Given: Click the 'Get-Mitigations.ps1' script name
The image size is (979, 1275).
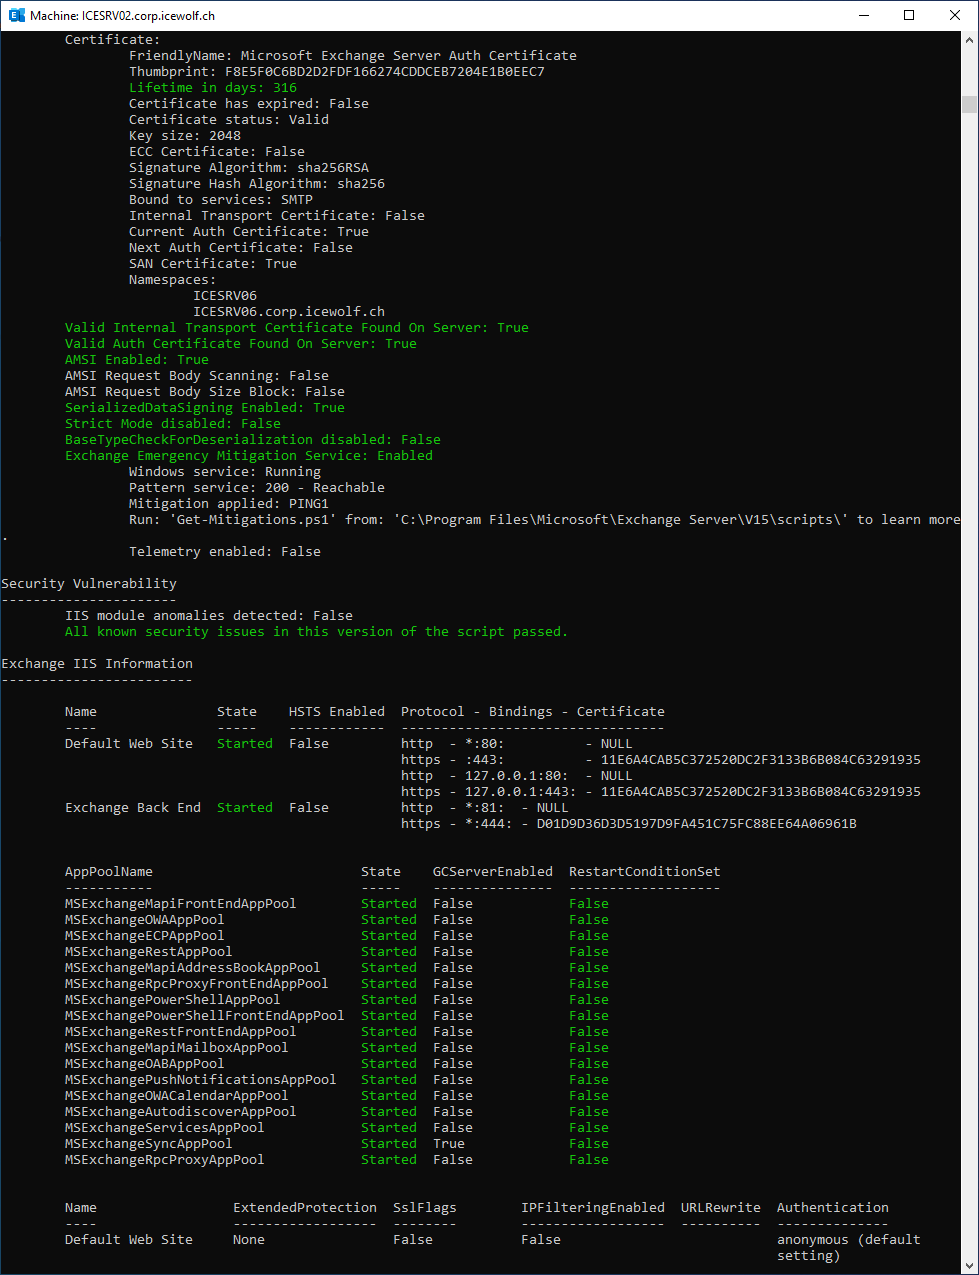Looking at the screenshot, I should (x=253, y=520).
